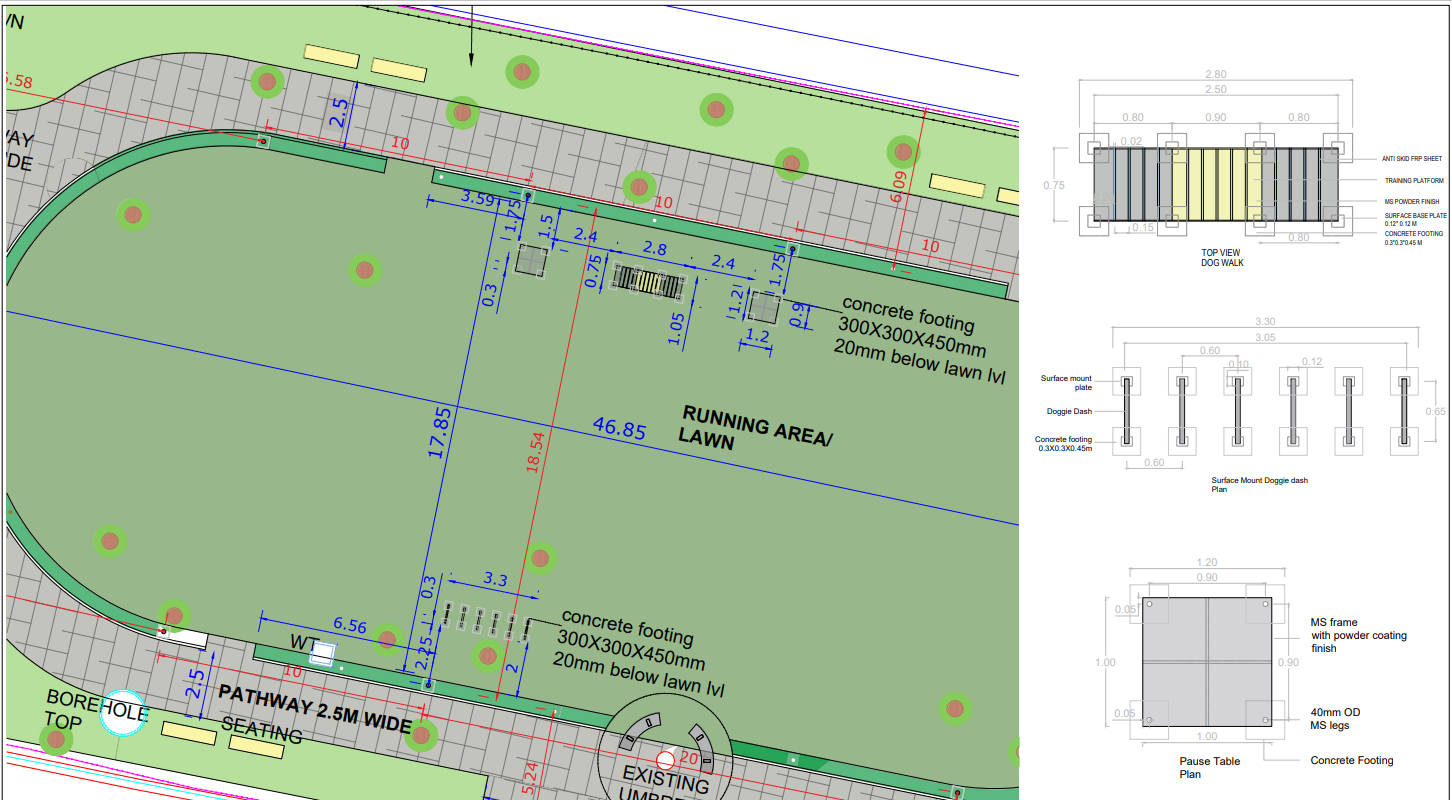Click the Surface Mount Doggie dash Plan caption

point(1259,485)
